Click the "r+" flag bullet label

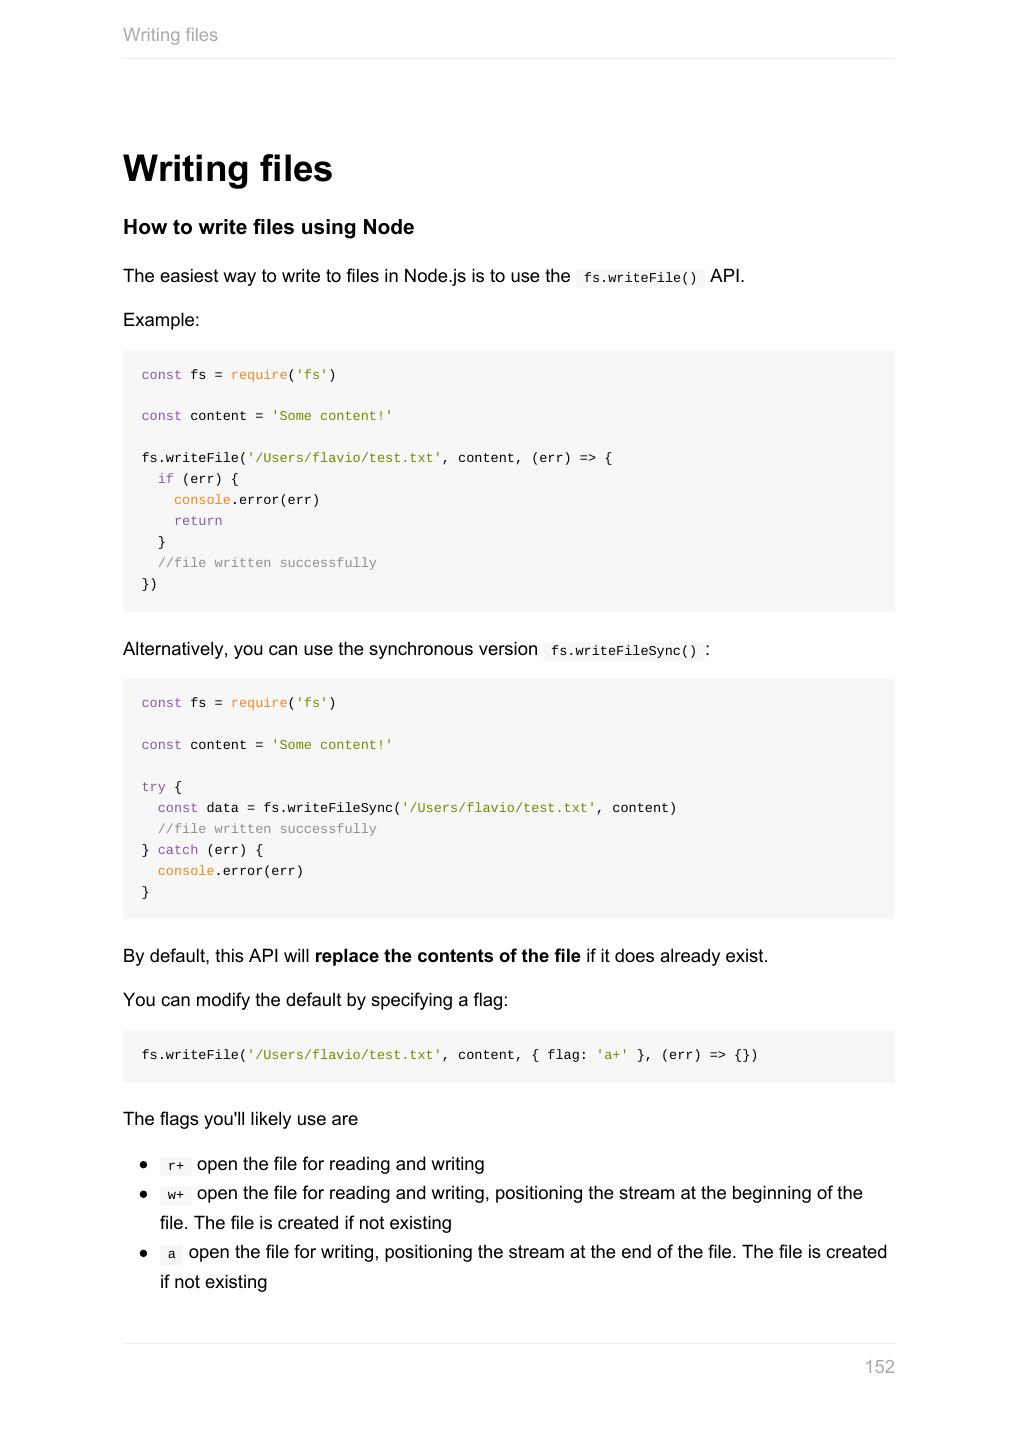175,1166
